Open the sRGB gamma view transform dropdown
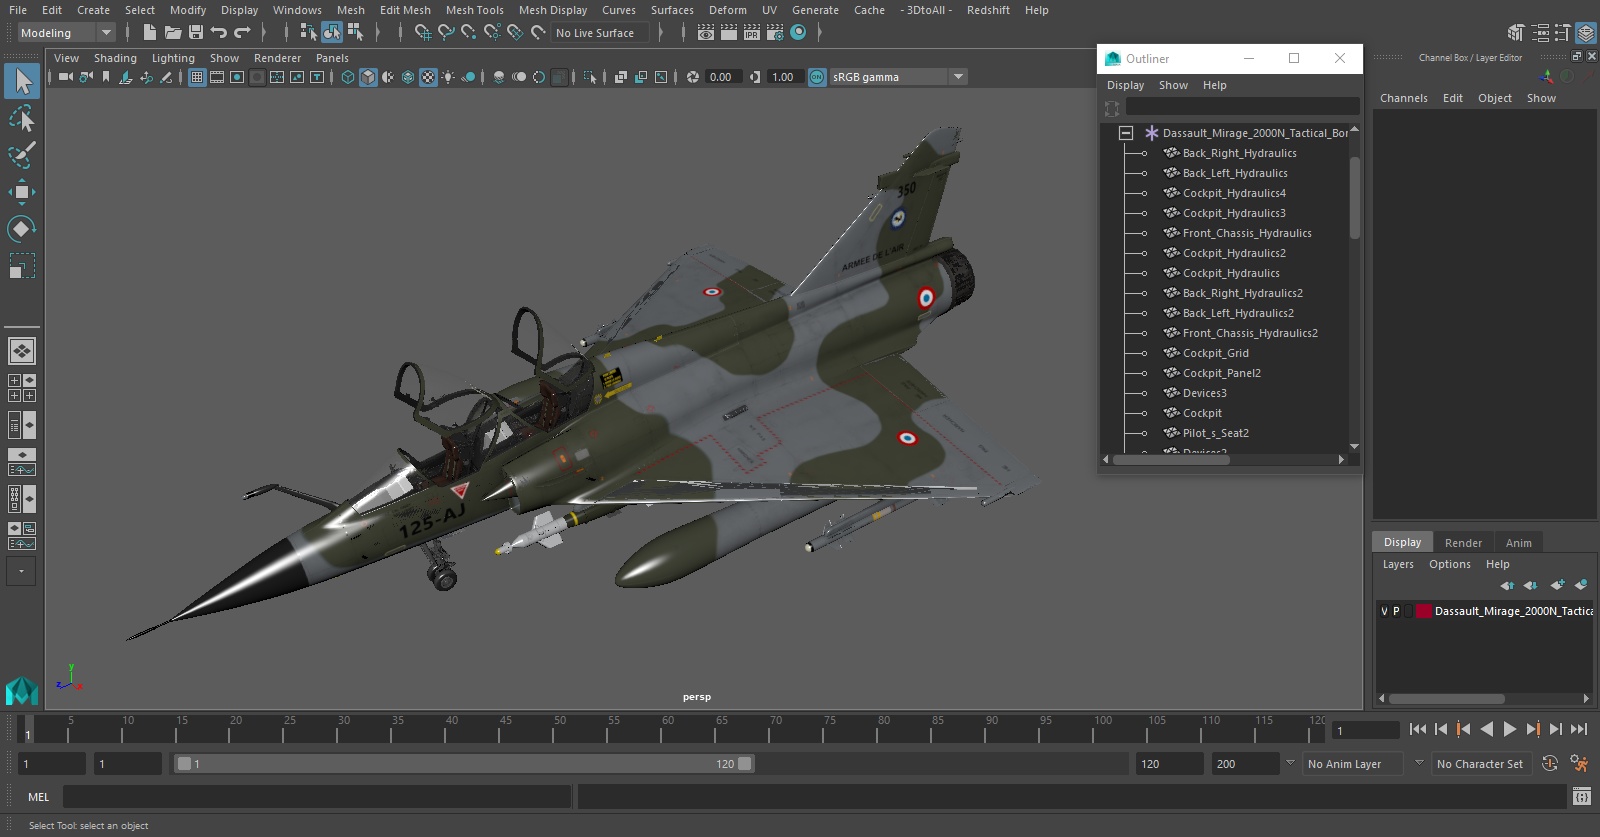 (958, 77)
